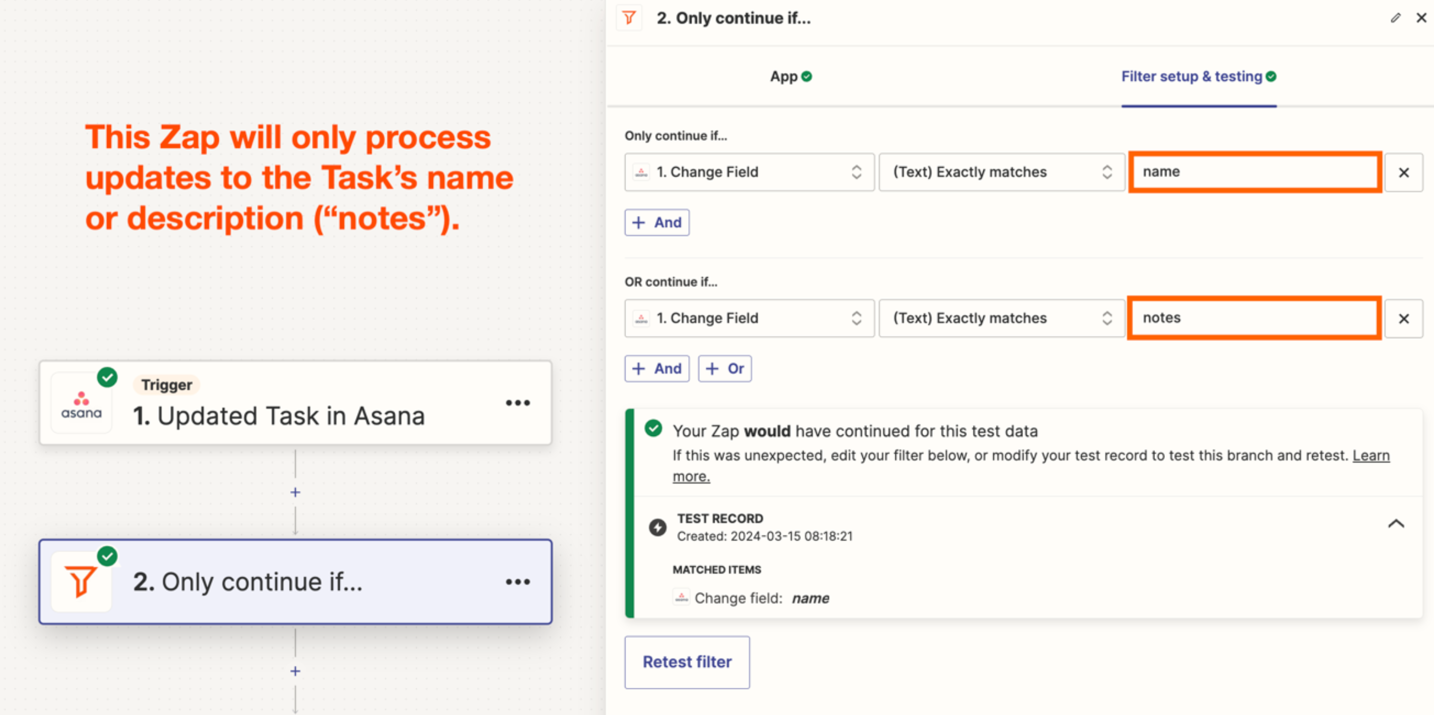Click the 'notes' value input field
Screen dimensions: 1434x715
[x=1254, y=318]
